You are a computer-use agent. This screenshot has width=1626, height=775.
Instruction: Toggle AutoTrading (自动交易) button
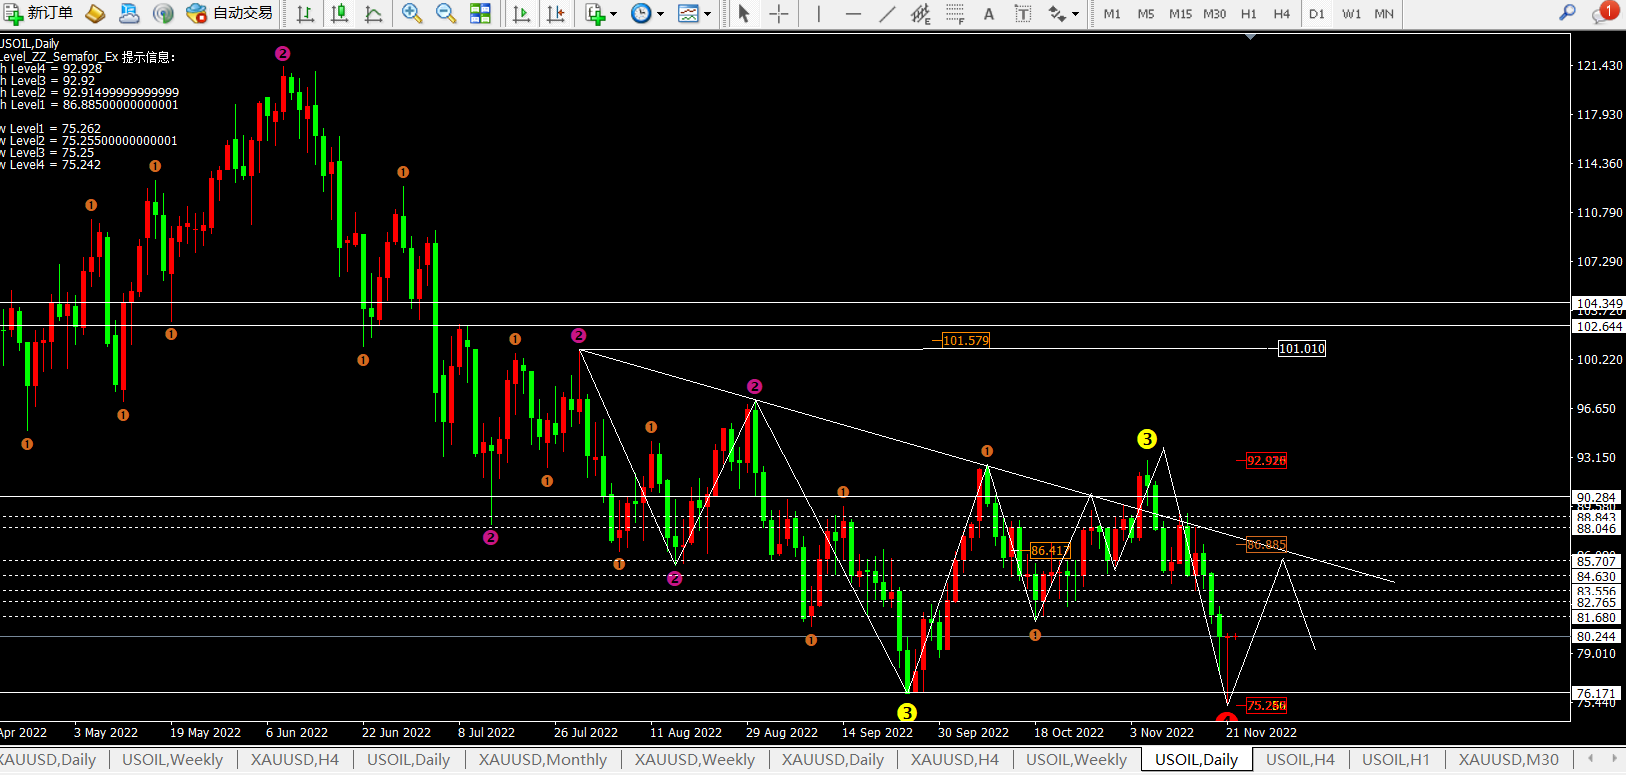[x=230, y=13]
